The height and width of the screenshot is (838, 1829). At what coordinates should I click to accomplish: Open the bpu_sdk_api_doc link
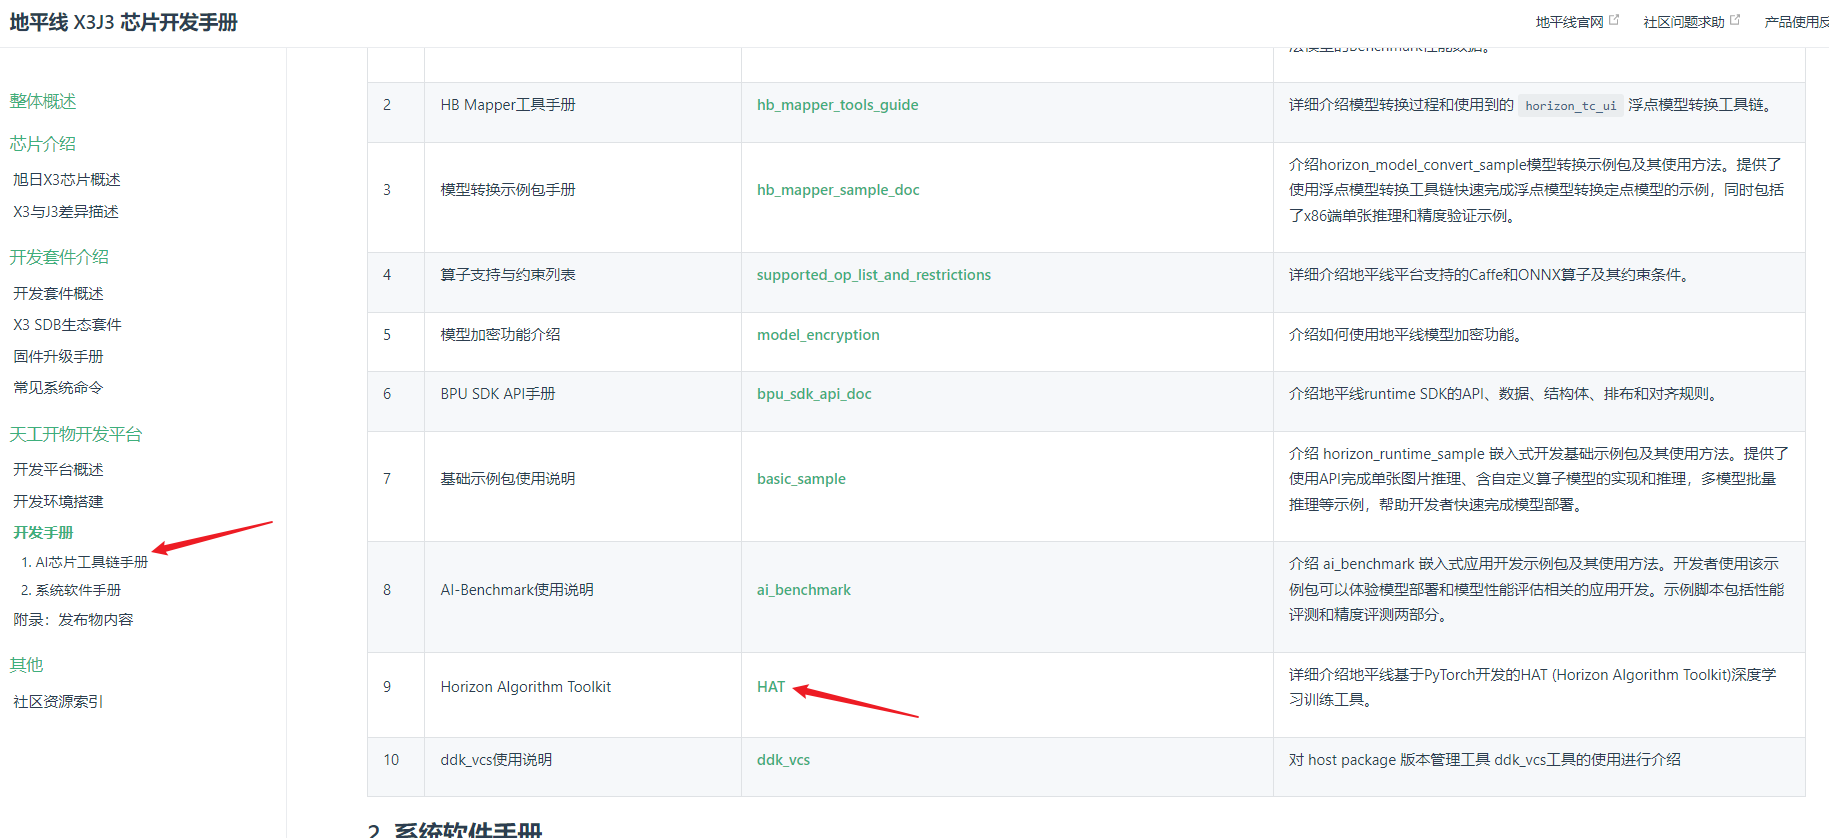click(x=813, y=394)
